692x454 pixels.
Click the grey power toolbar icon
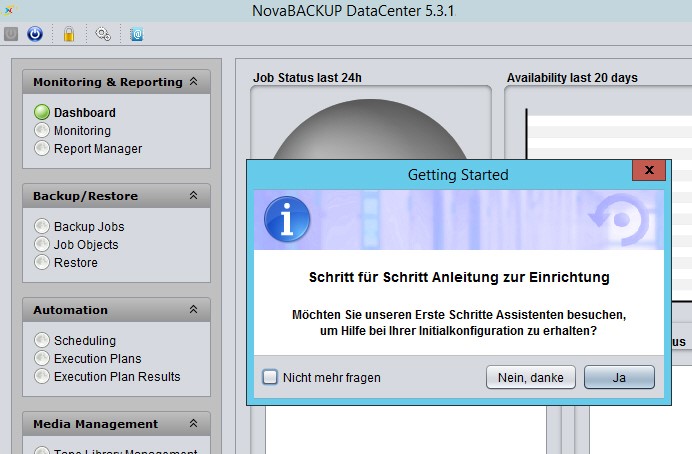click(11, 34)
